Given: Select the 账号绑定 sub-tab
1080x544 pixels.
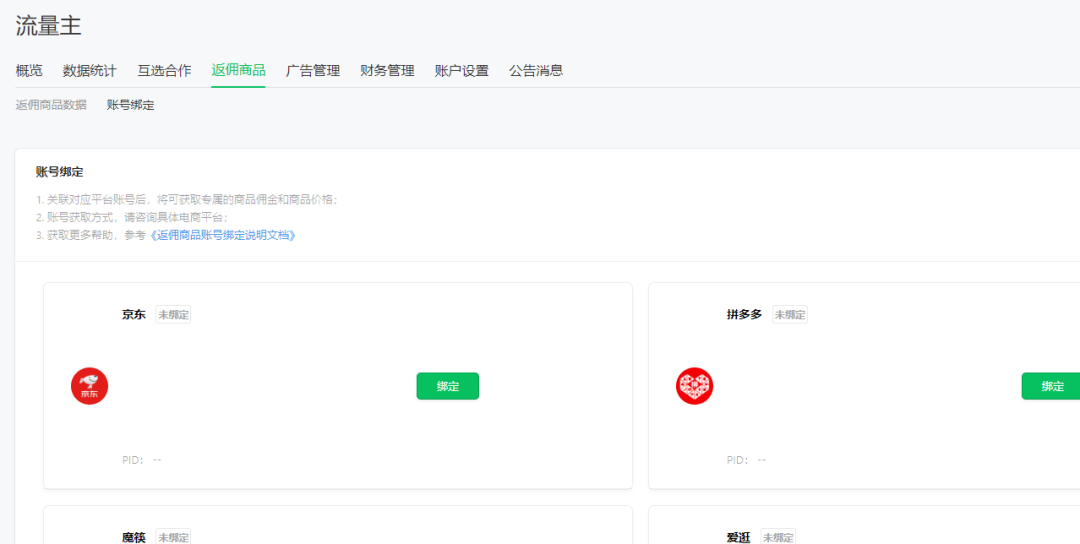Looking at the screenshot, I should [131, 105].
